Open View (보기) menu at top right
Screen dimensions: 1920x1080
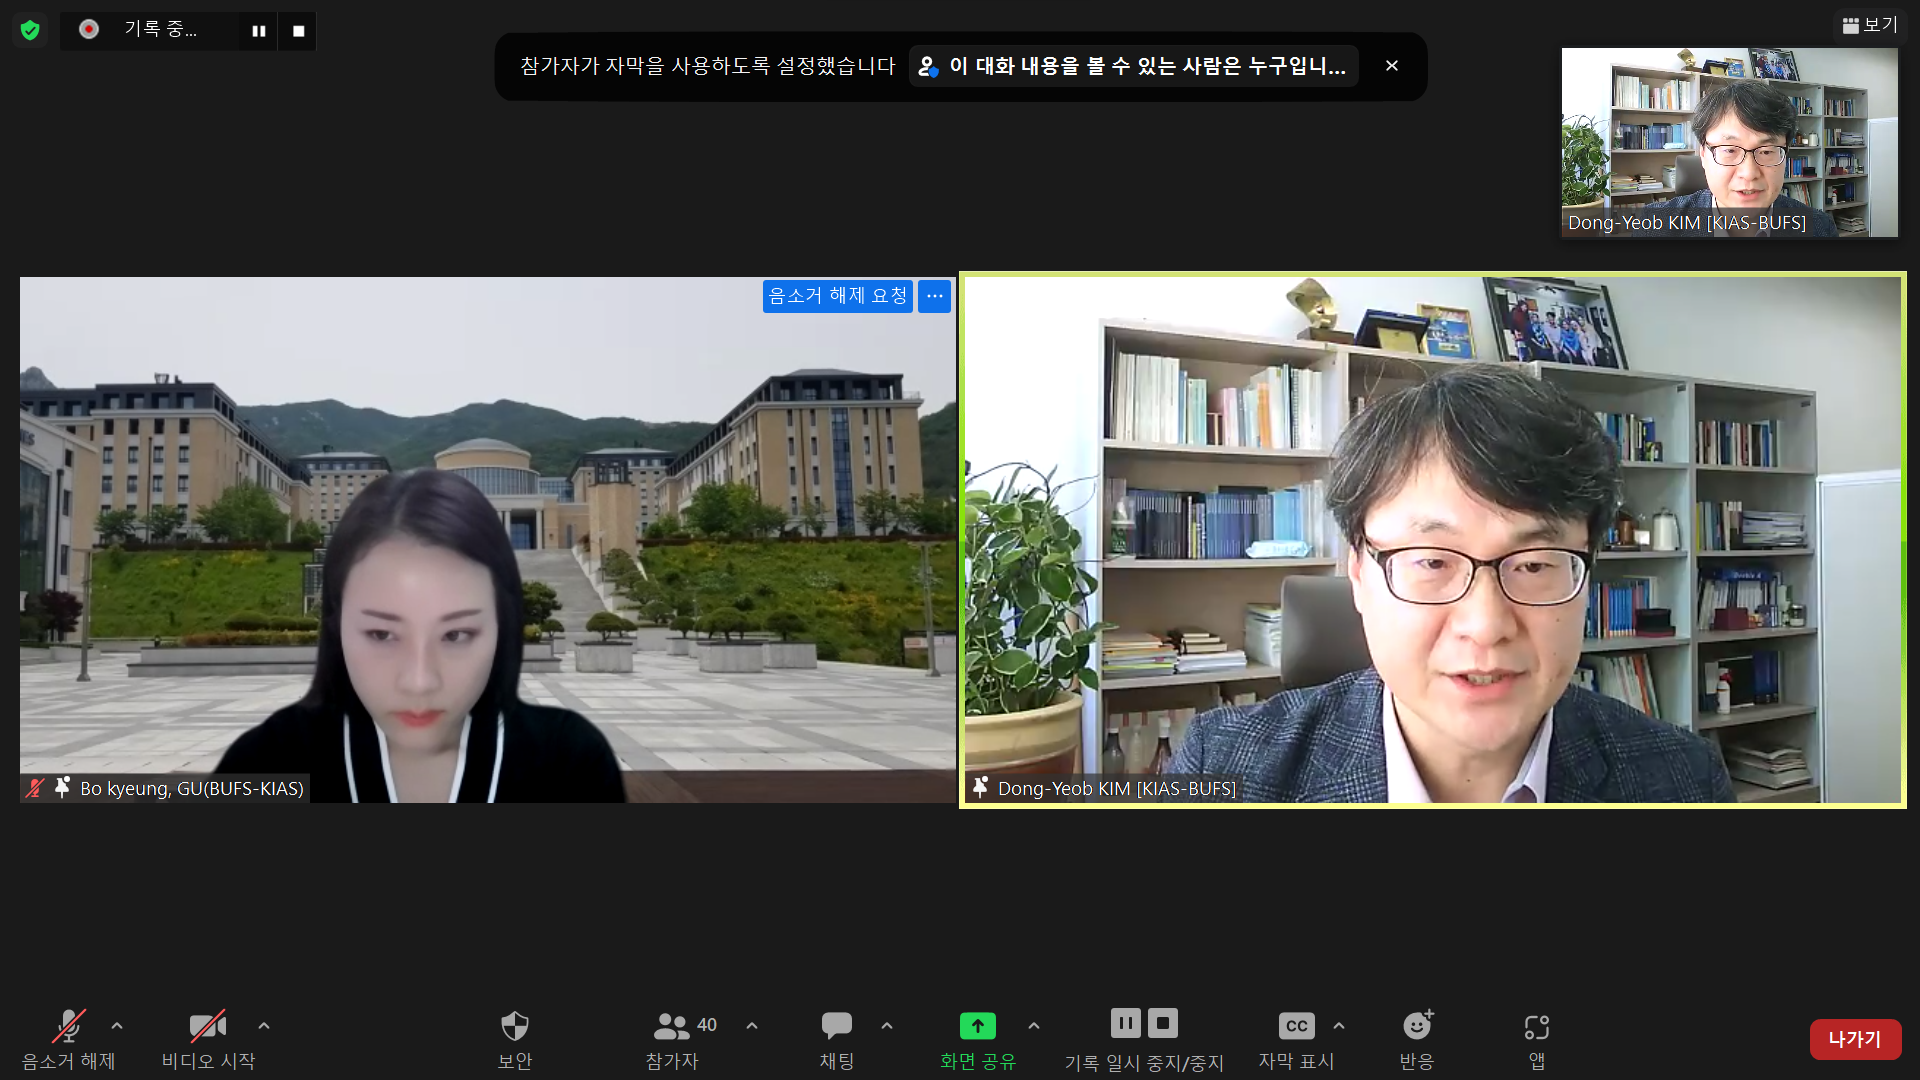pos(1870,25)
